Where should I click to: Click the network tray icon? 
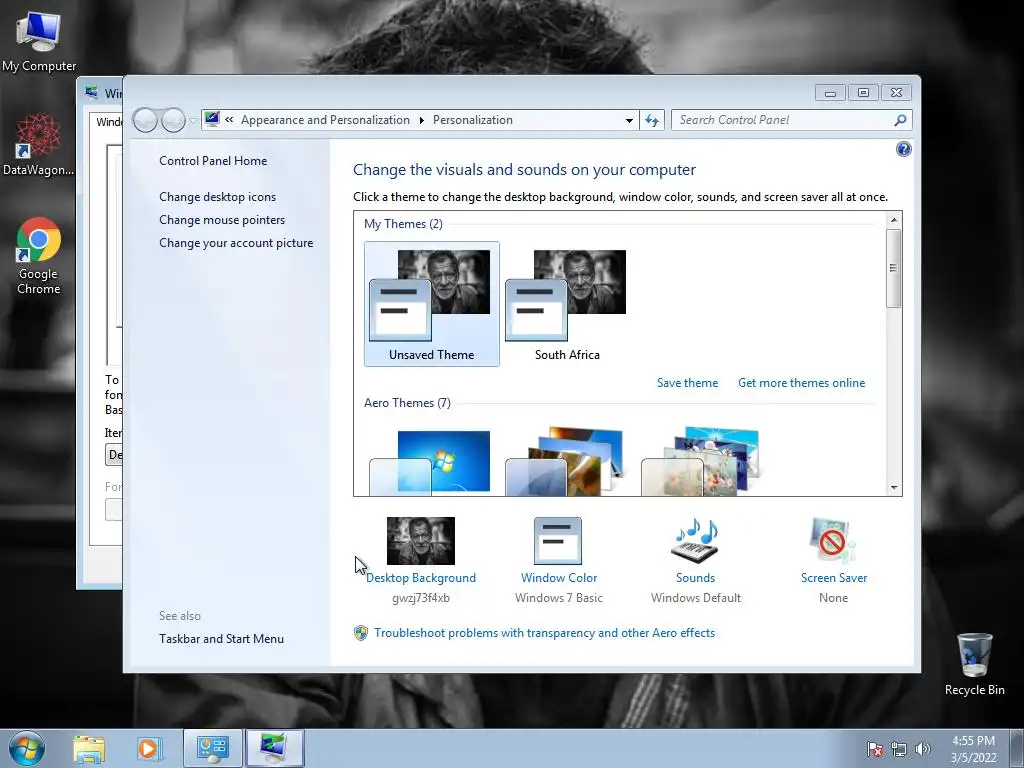click(x=899, y=749)
